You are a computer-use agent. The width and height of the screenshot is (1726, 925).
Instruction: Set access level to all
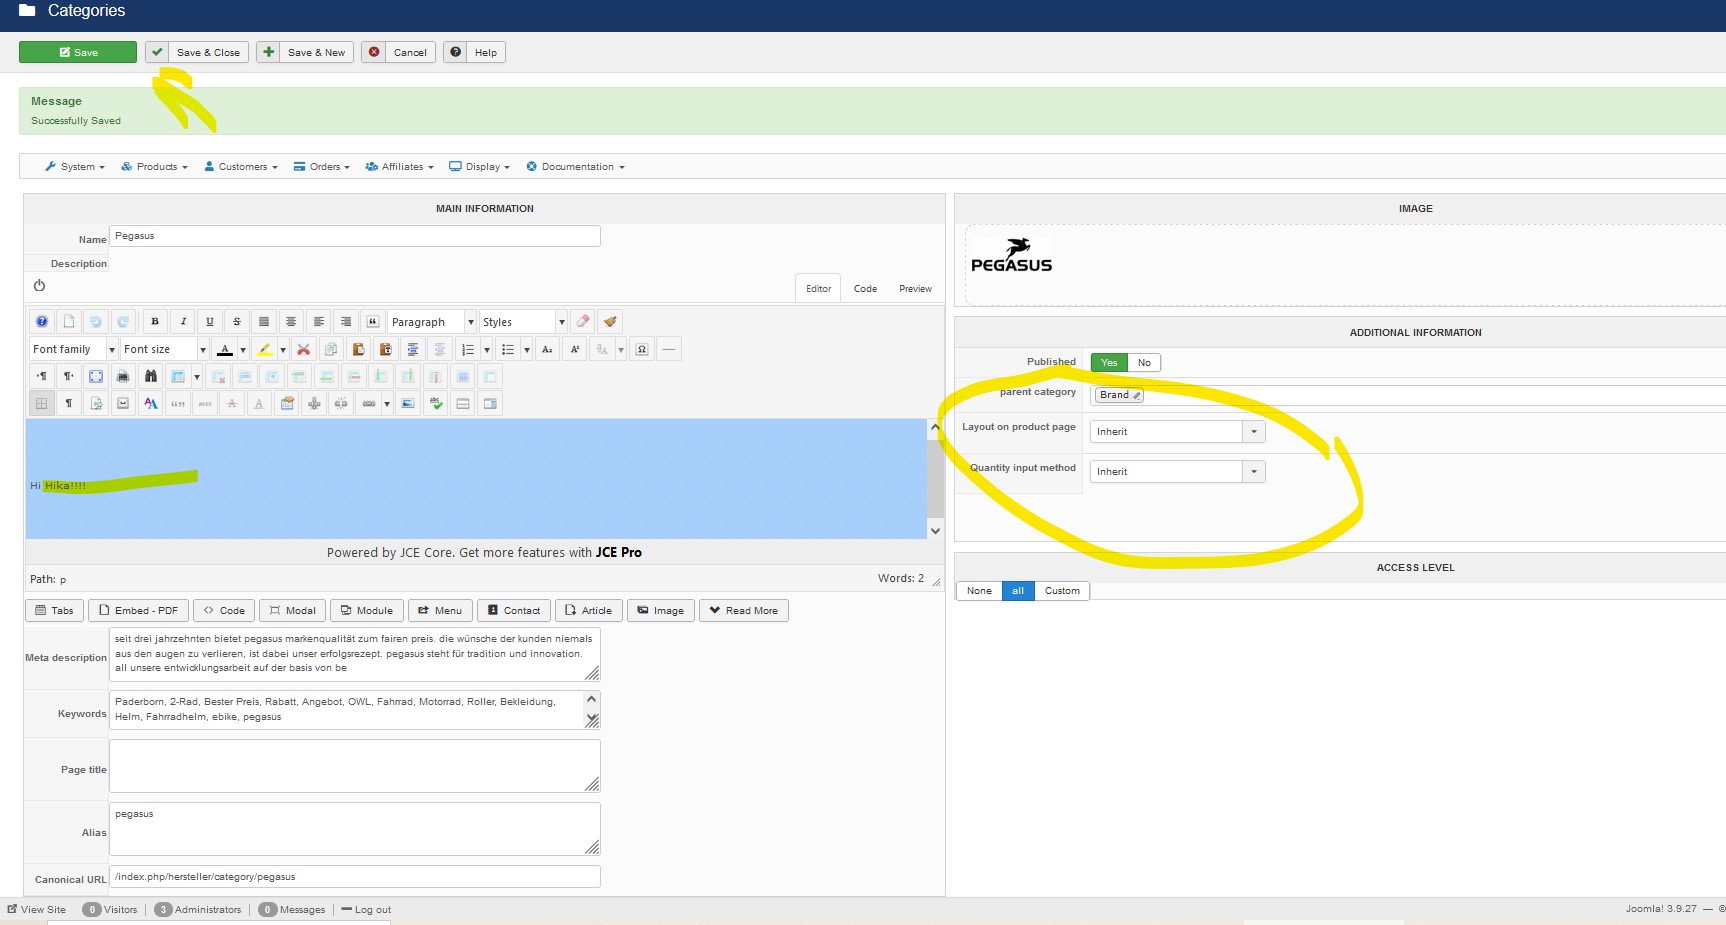[x=1018, y=591]
